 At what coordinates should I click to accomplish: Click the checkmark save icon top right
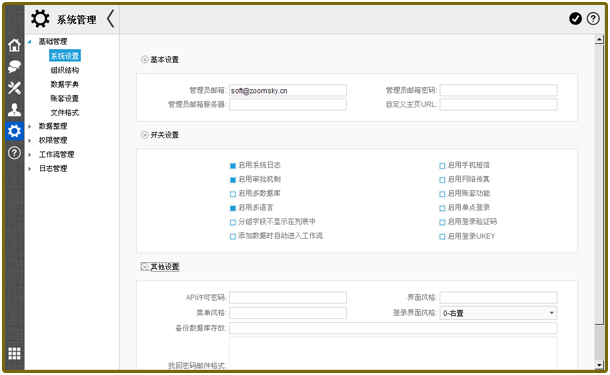pos(575,18)
